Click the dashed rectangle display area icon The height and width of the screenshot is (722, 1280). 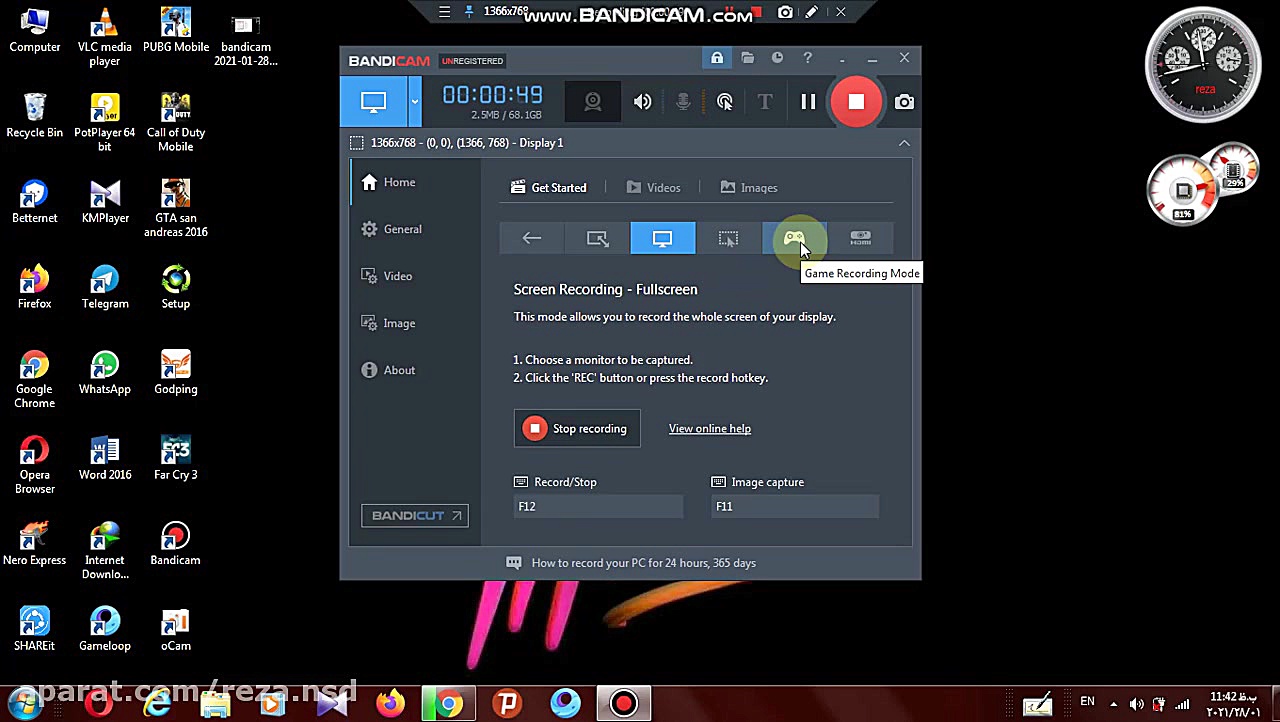pos(357,143)
